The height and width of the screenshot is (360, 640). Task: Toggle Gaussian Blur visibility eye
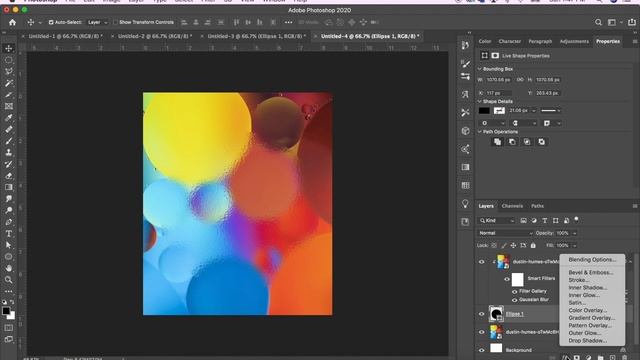tap(514, 300)
